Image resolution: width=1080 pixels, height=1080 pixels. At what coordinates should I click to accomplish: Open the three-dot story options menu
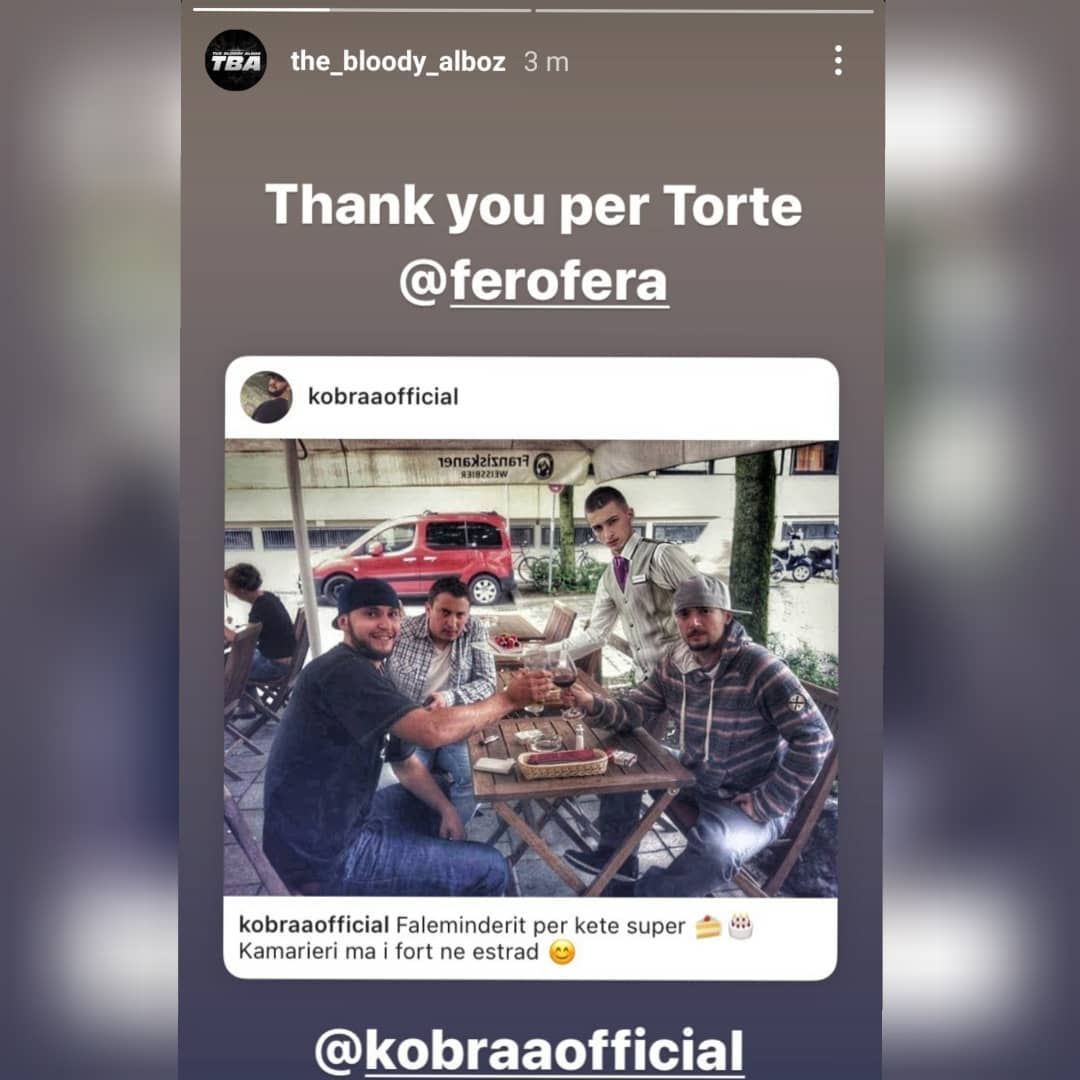point(838,61)
